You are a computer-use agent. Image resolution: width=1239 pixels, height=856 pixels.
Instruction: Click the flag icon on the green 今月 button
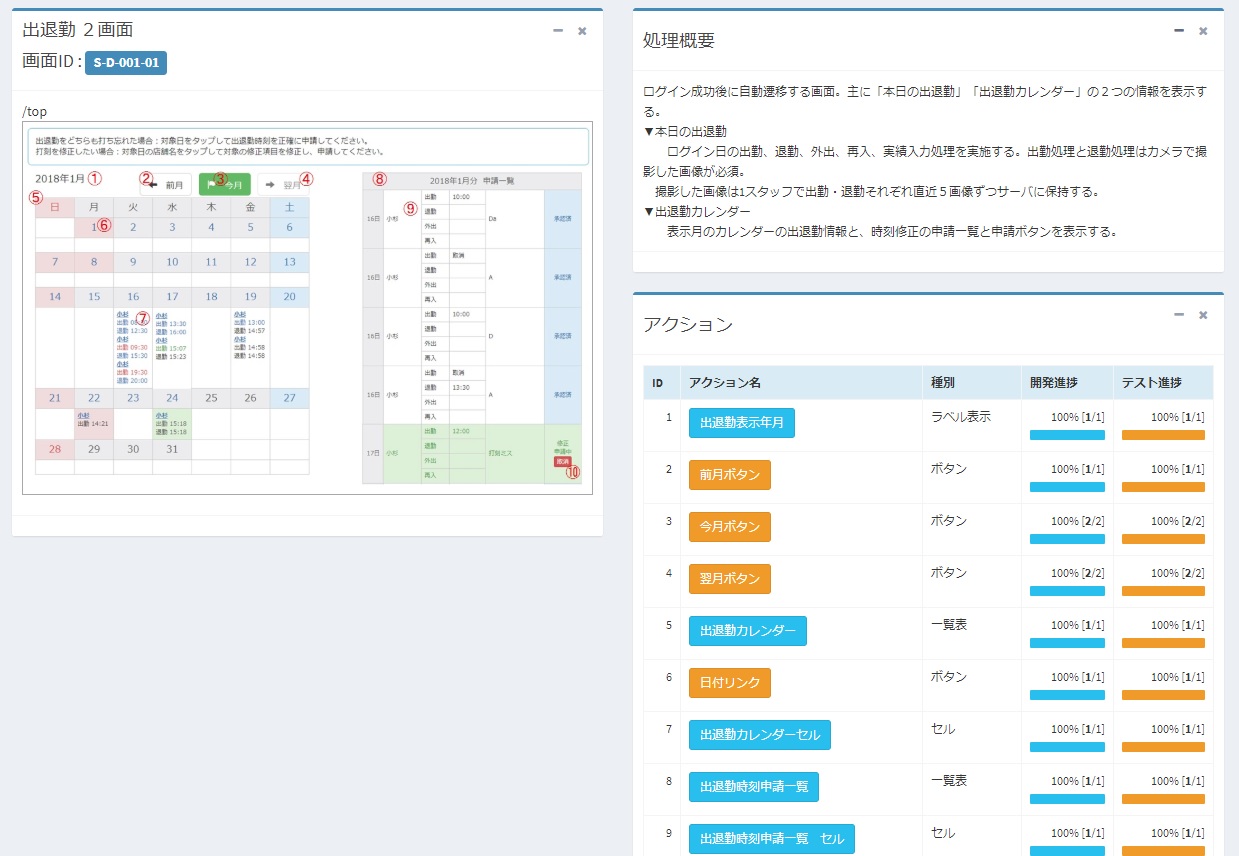tap(213, 184)
